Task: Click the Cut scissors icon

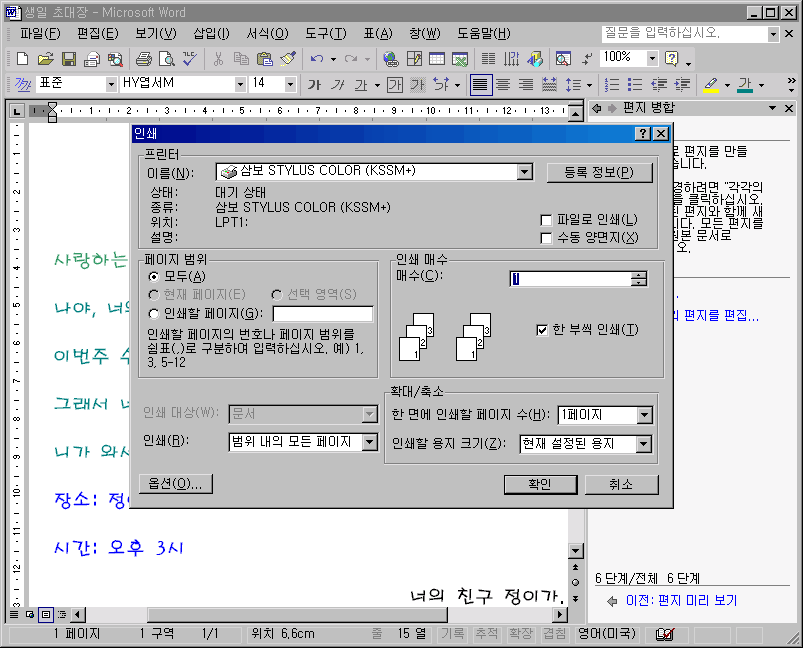Action: pos(219,59)
